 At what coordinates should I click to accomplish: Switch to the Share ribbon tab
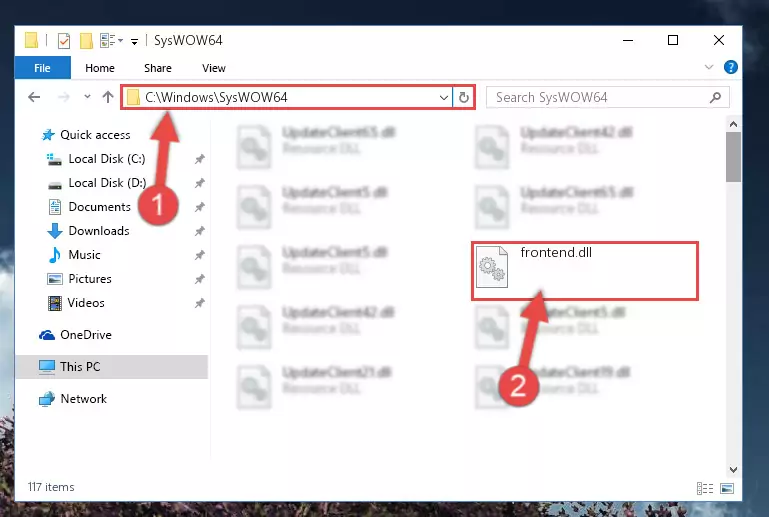[x=157, y=68]
